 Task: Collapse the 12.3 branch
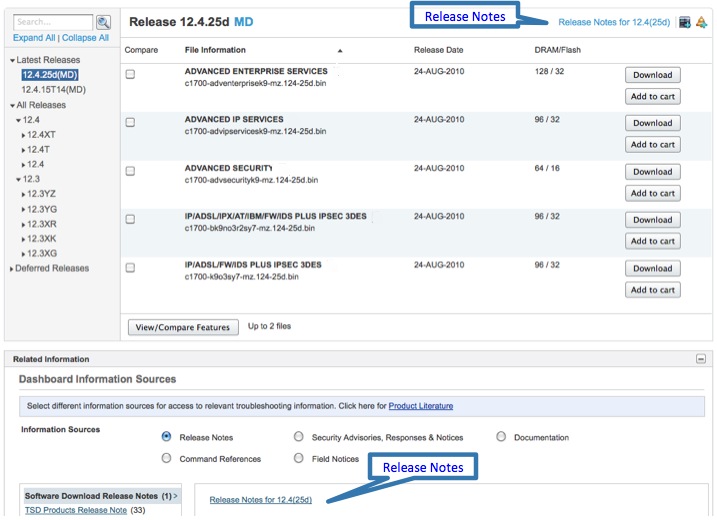18,179
